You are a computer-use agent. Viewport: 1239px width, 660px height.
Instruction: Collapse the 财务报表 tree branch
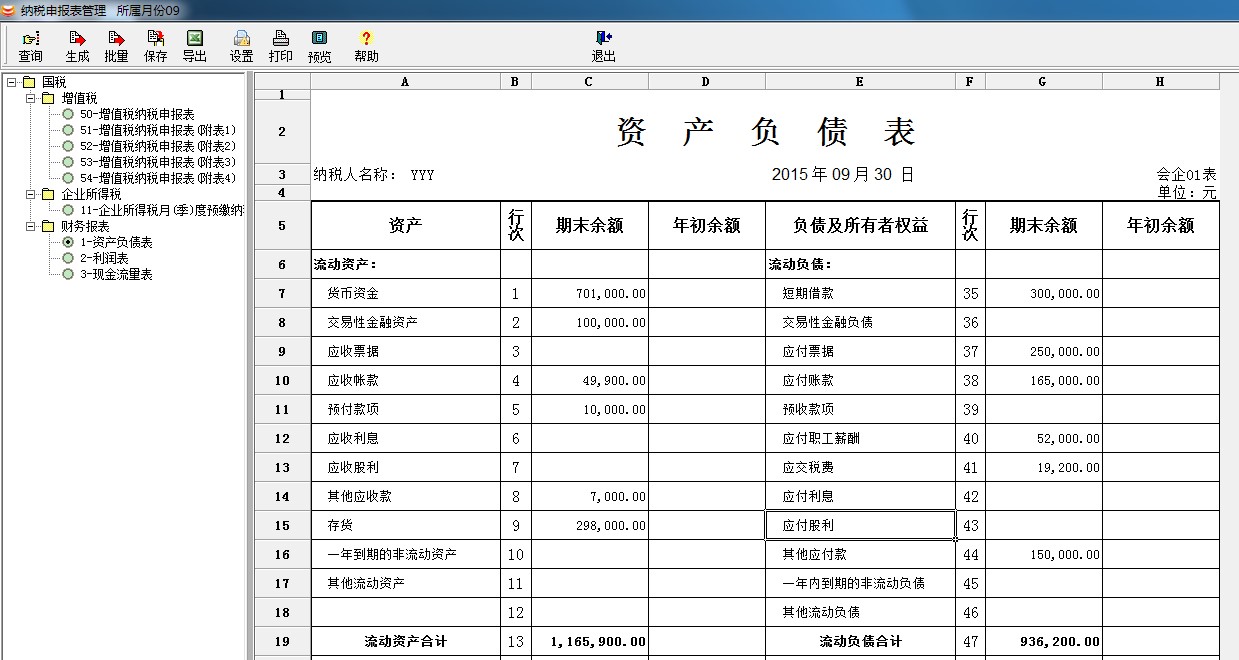coord(30,226)
